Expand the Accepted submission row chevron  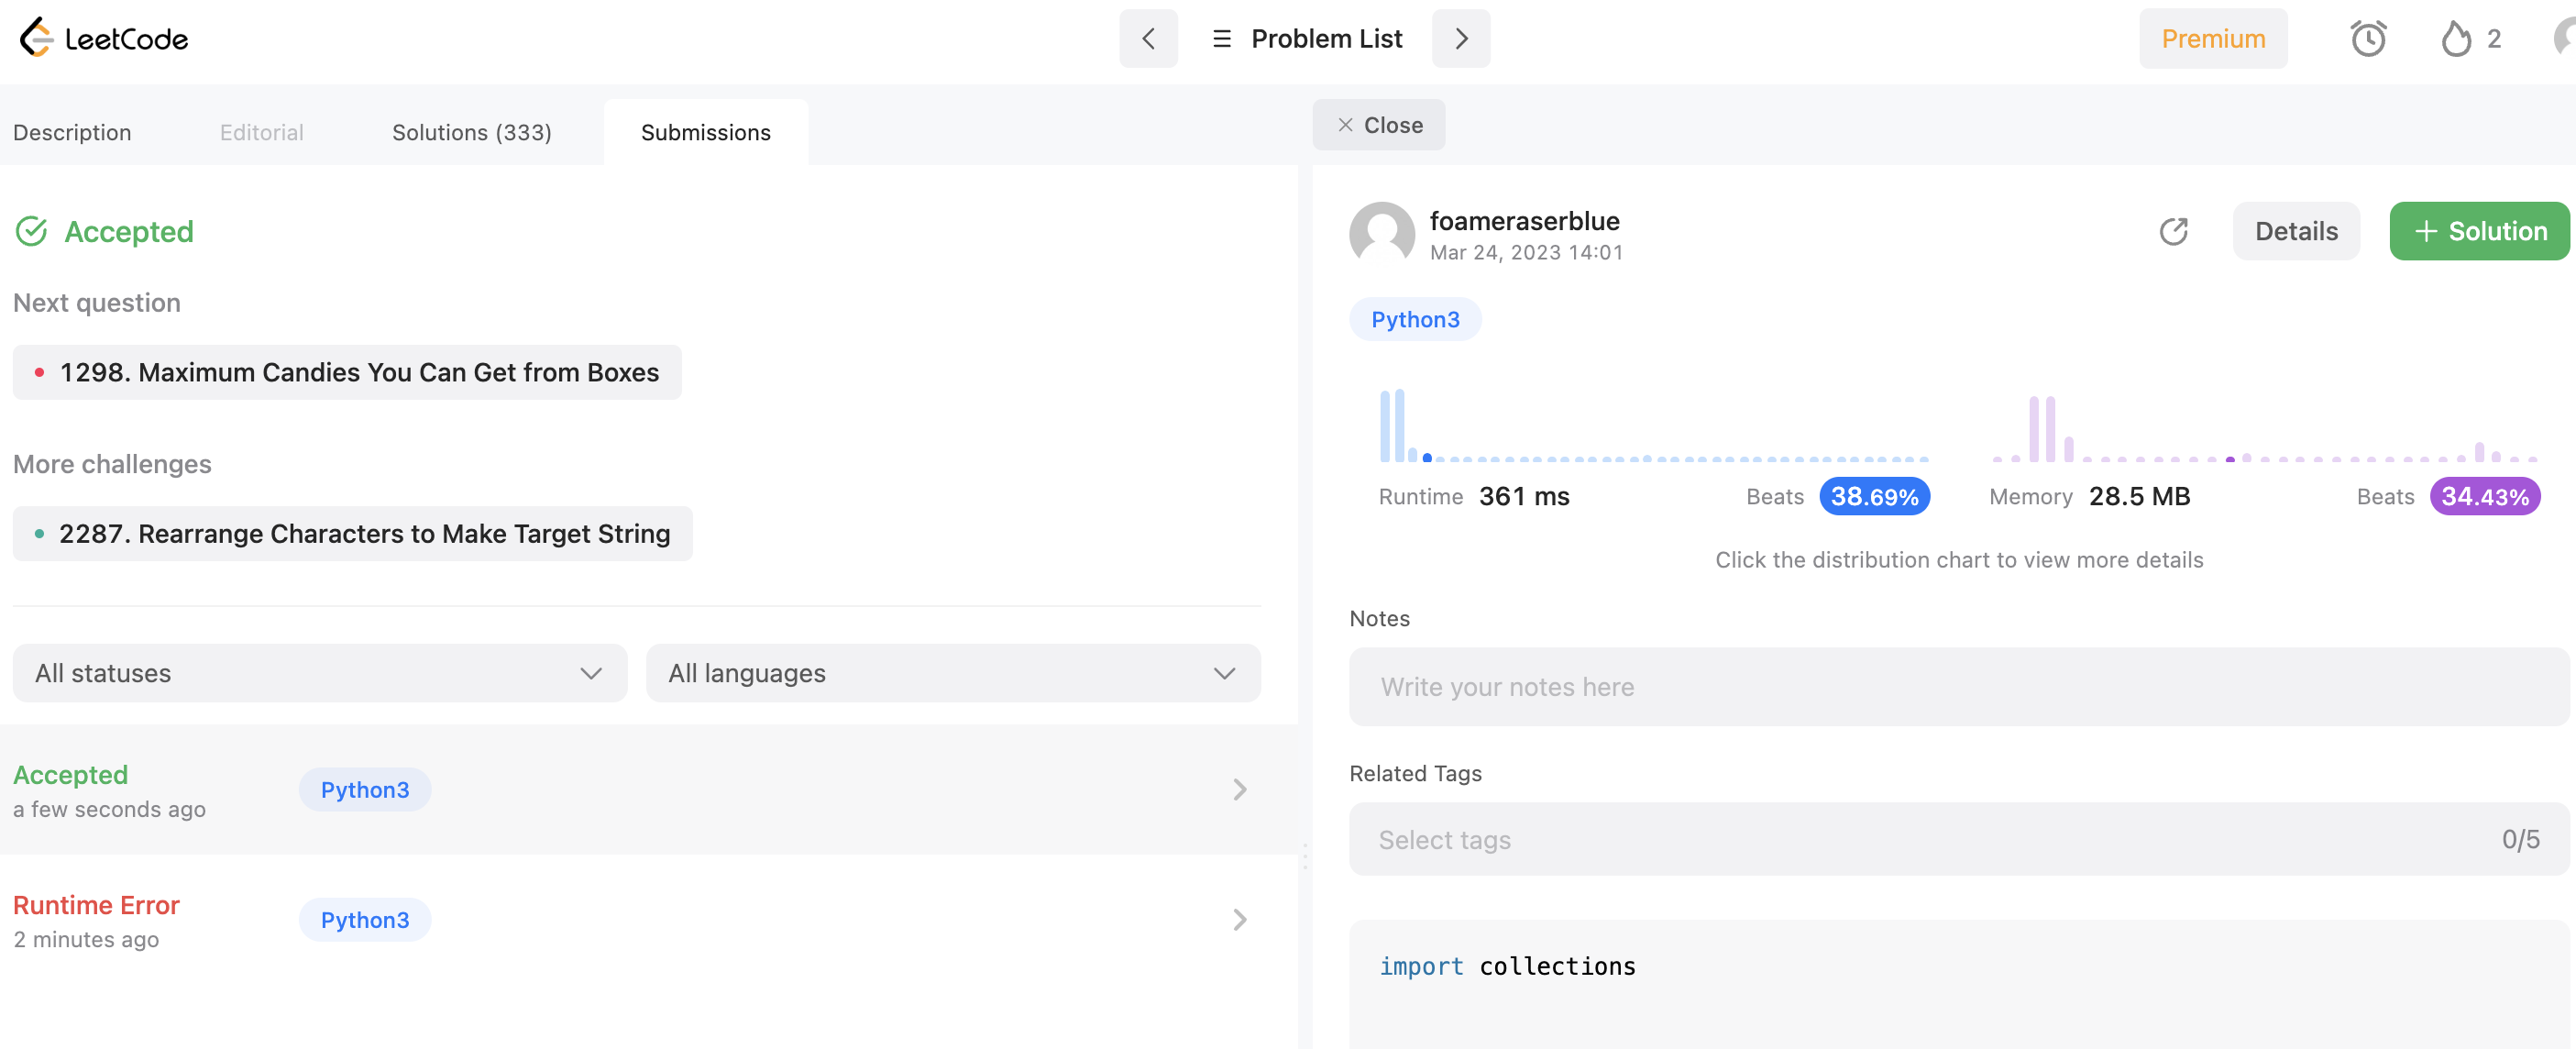point(1239,789)
